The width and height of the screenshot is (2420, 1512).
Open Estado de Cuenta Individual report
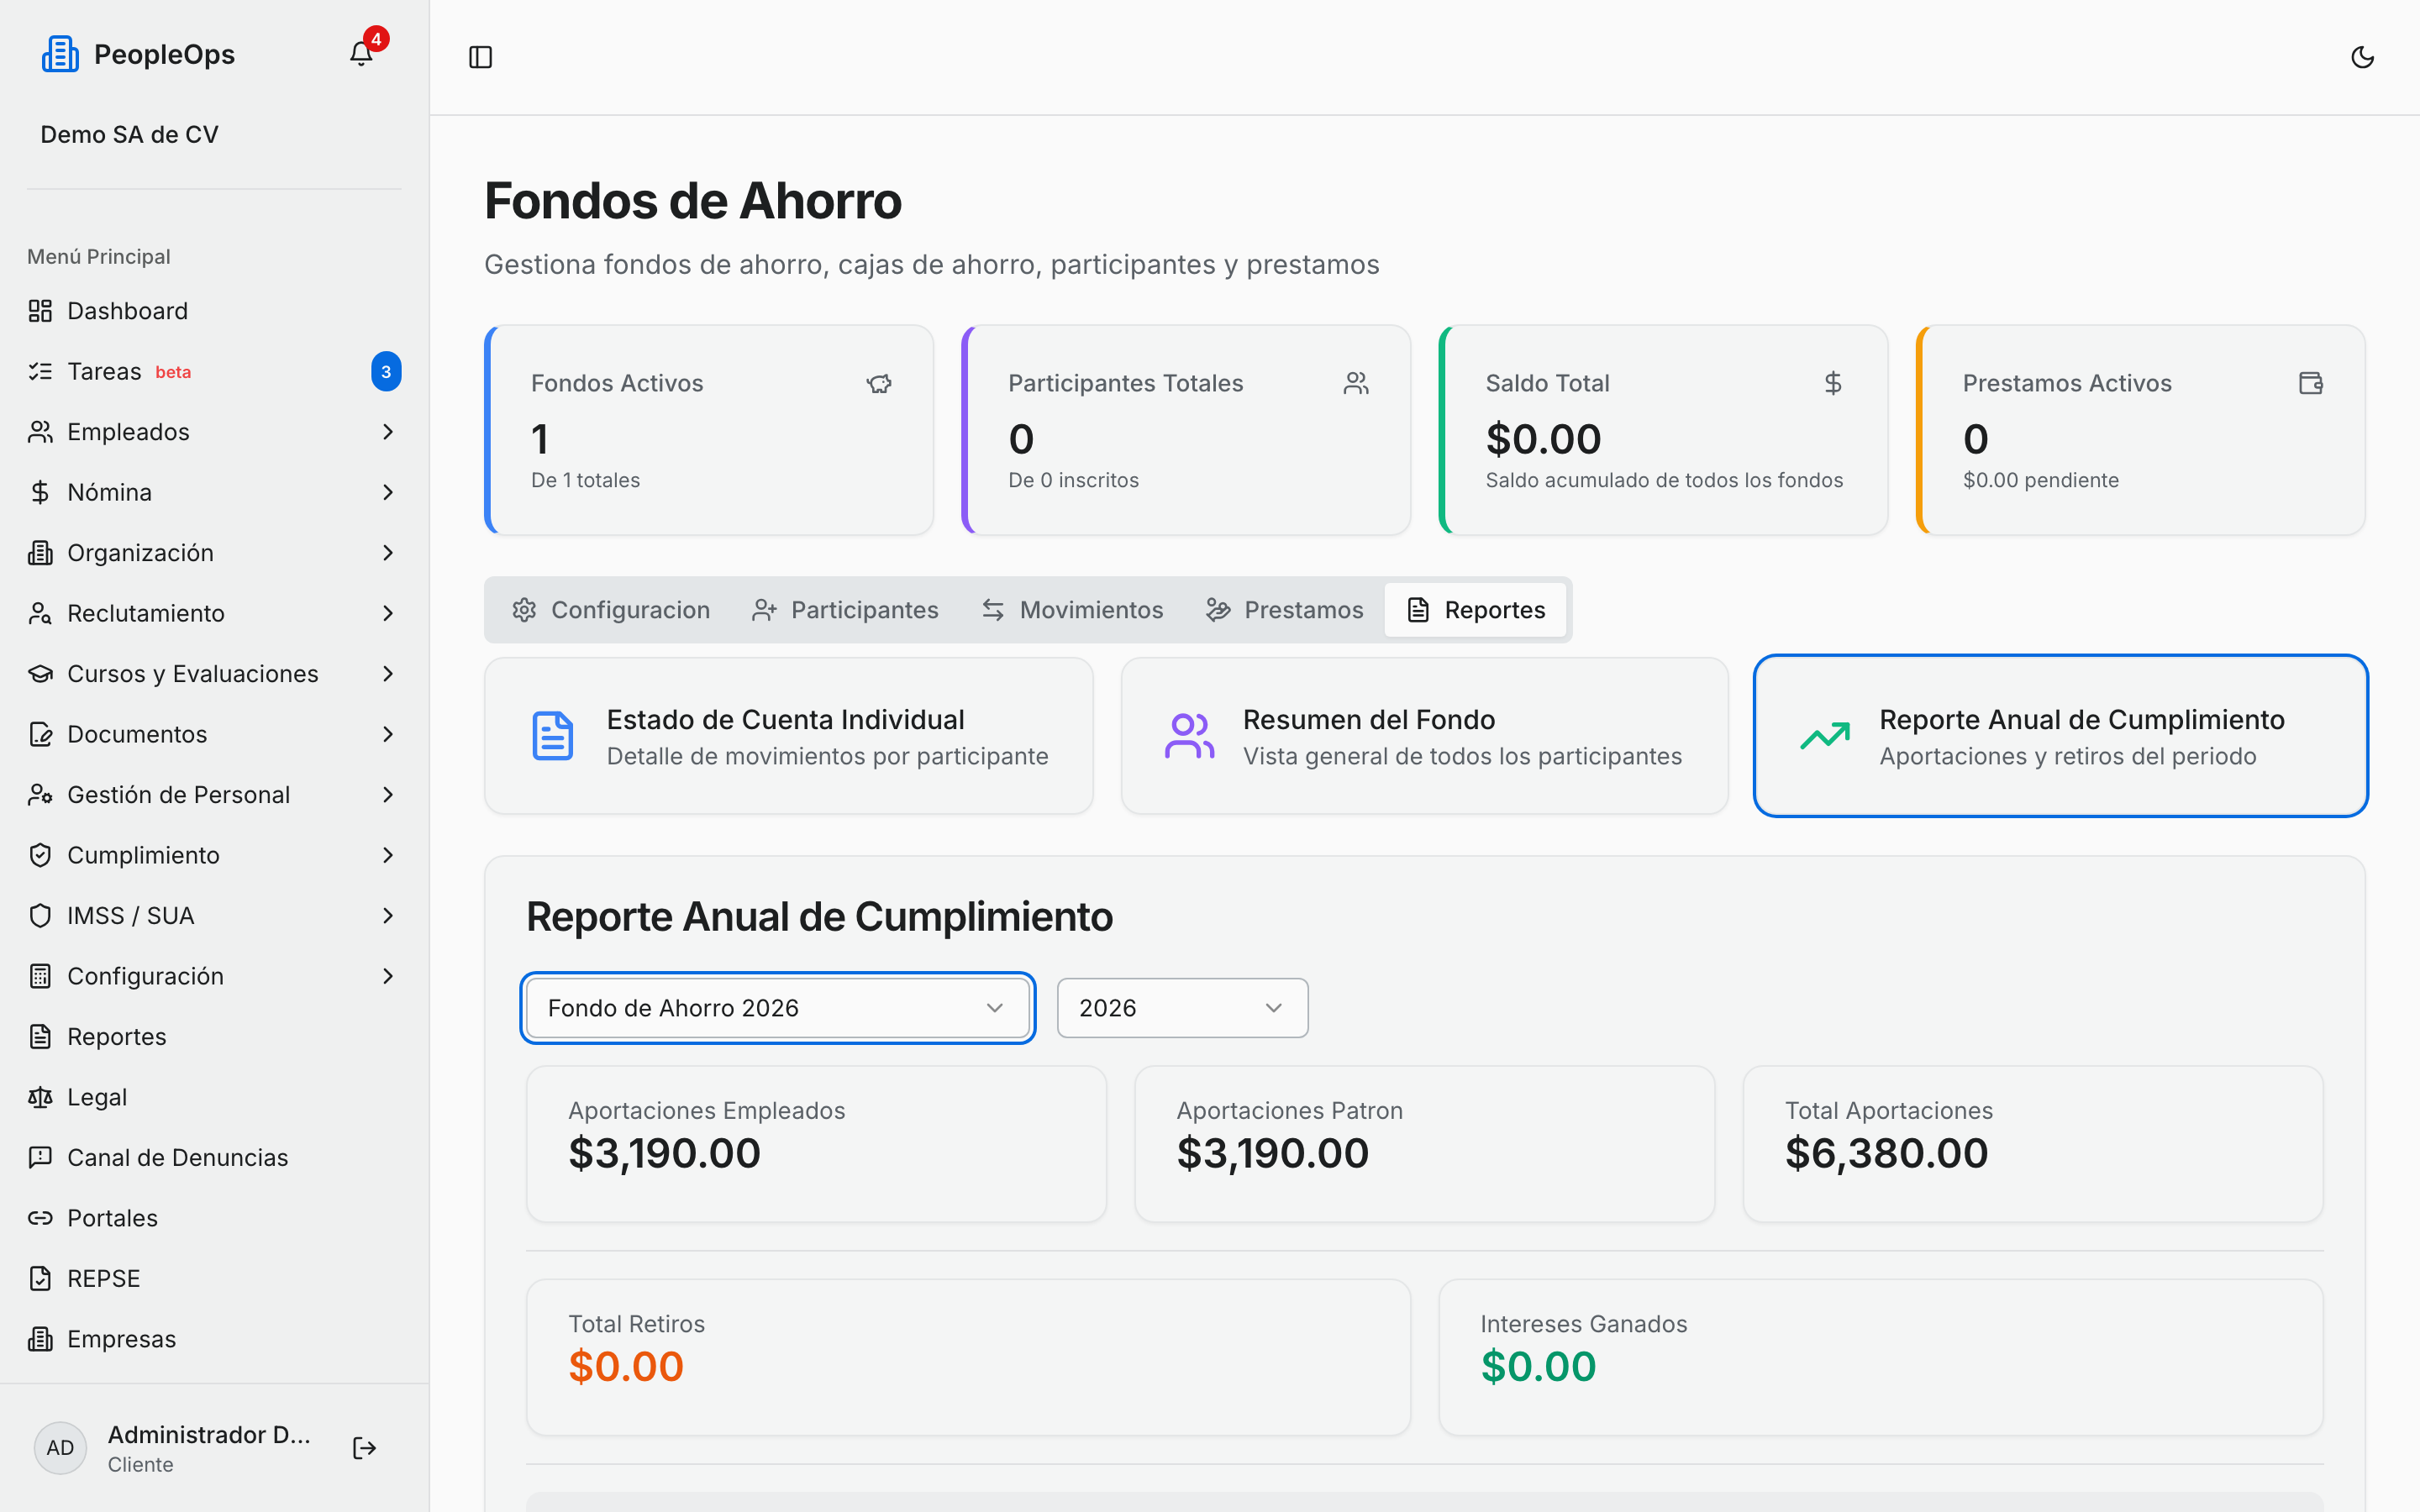(789, 736)
